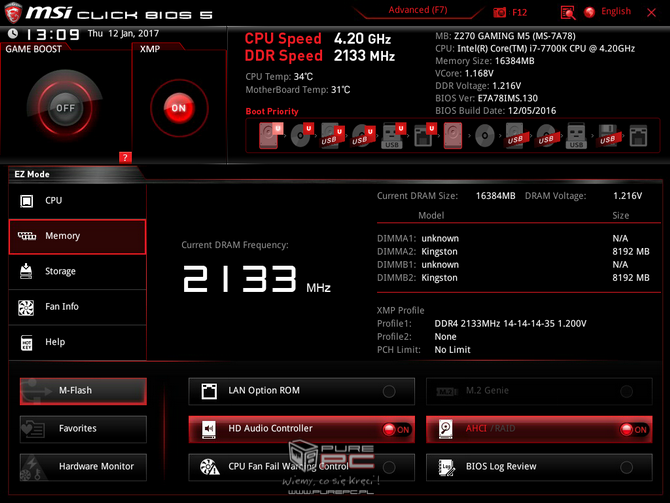
Task: Click the Storage drive icon in the sidebar
Action: (26, 271)
